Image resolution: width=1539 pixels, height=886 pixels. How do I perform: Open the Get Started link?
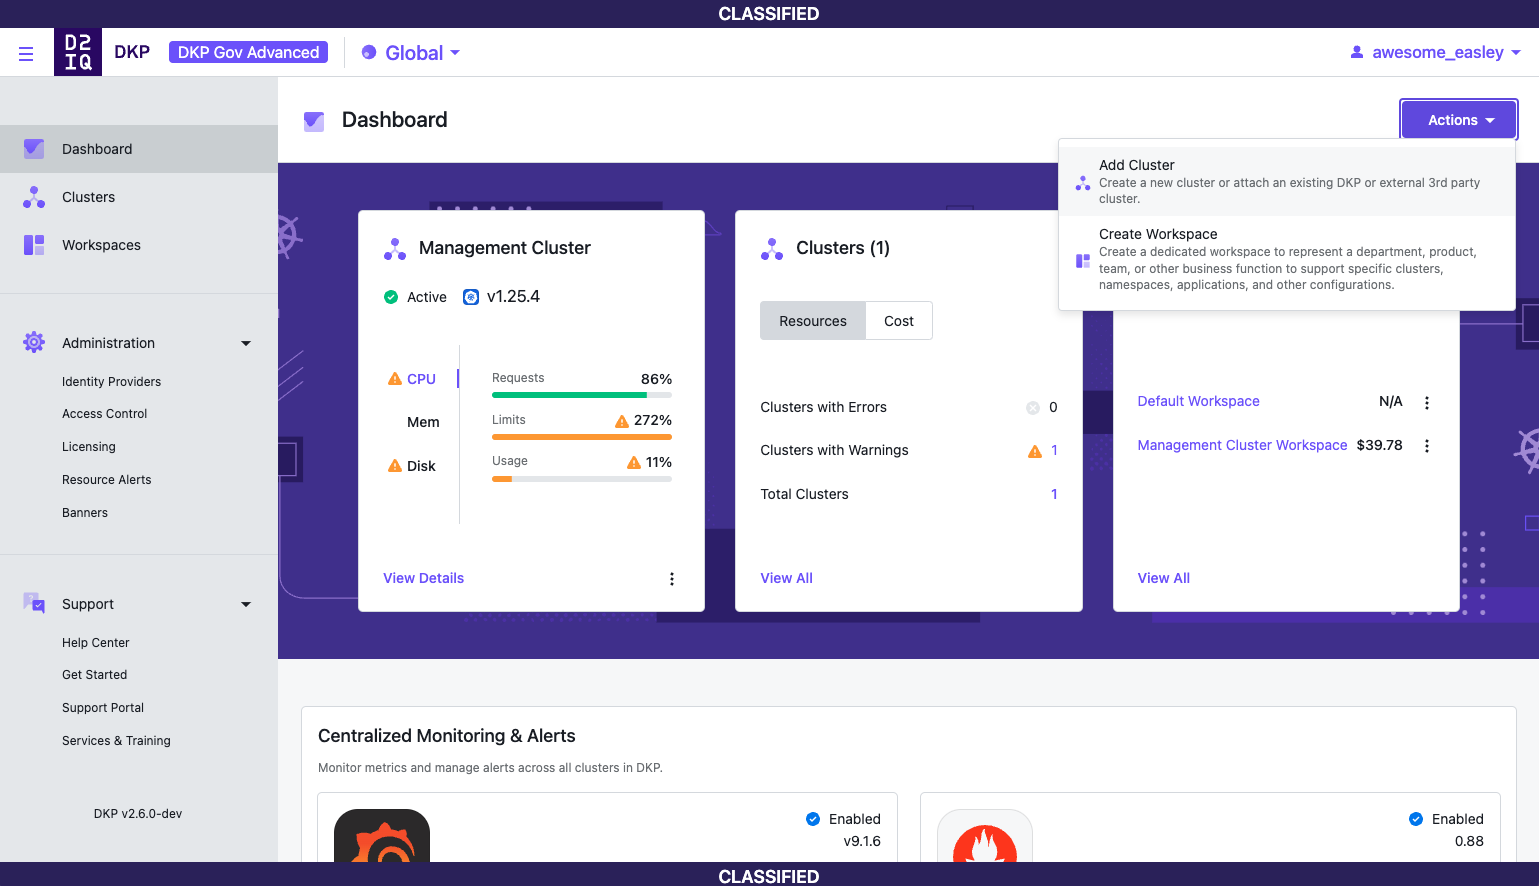point(94,675)
